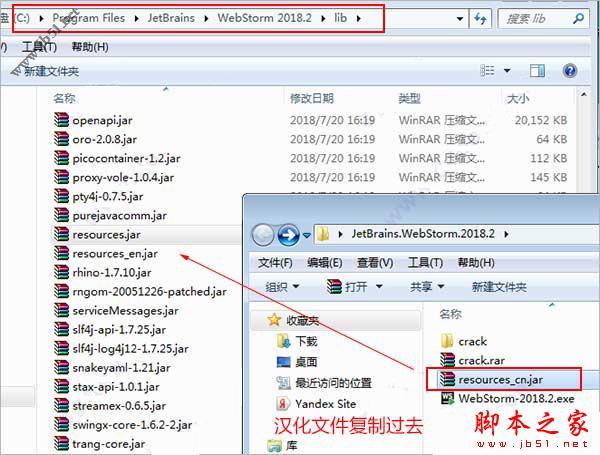The height and width of the screenshot is (455, 600).
Task: Click the resources_cn.jar archive icon
Action: click(x=447, y=379)
